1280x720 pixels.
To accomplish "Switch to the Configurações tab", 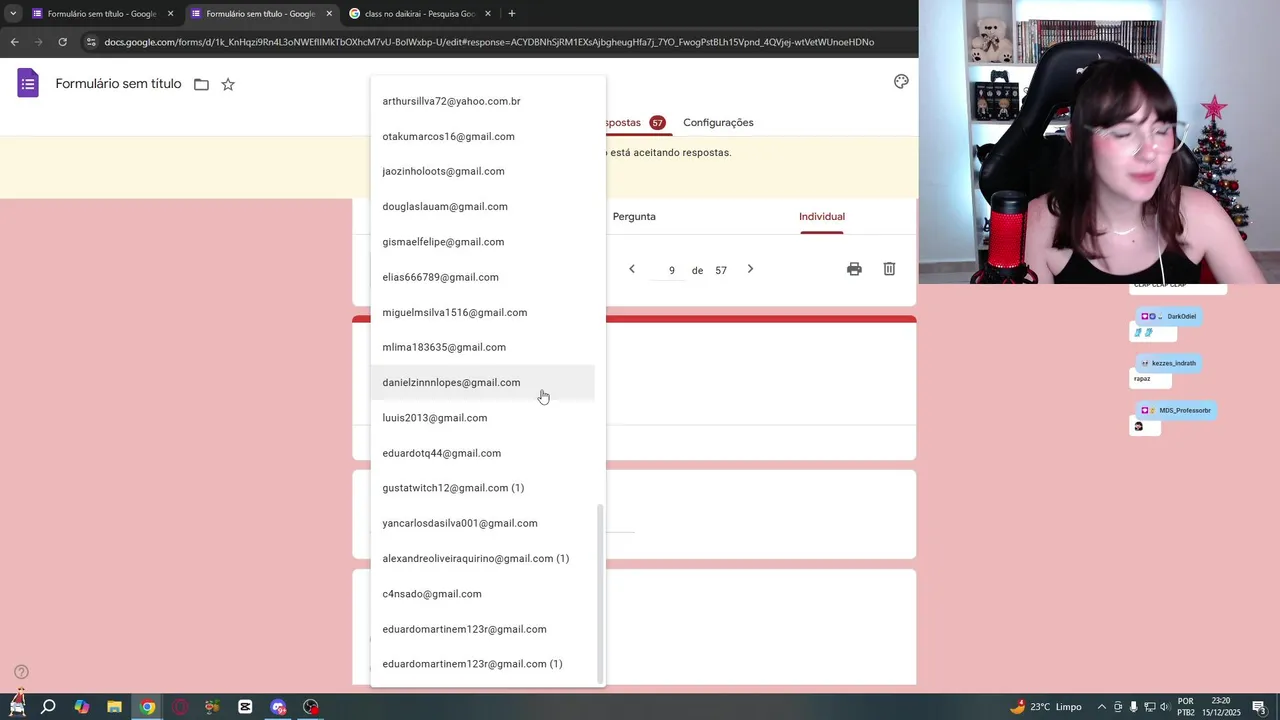I will [x=718, y=123].
